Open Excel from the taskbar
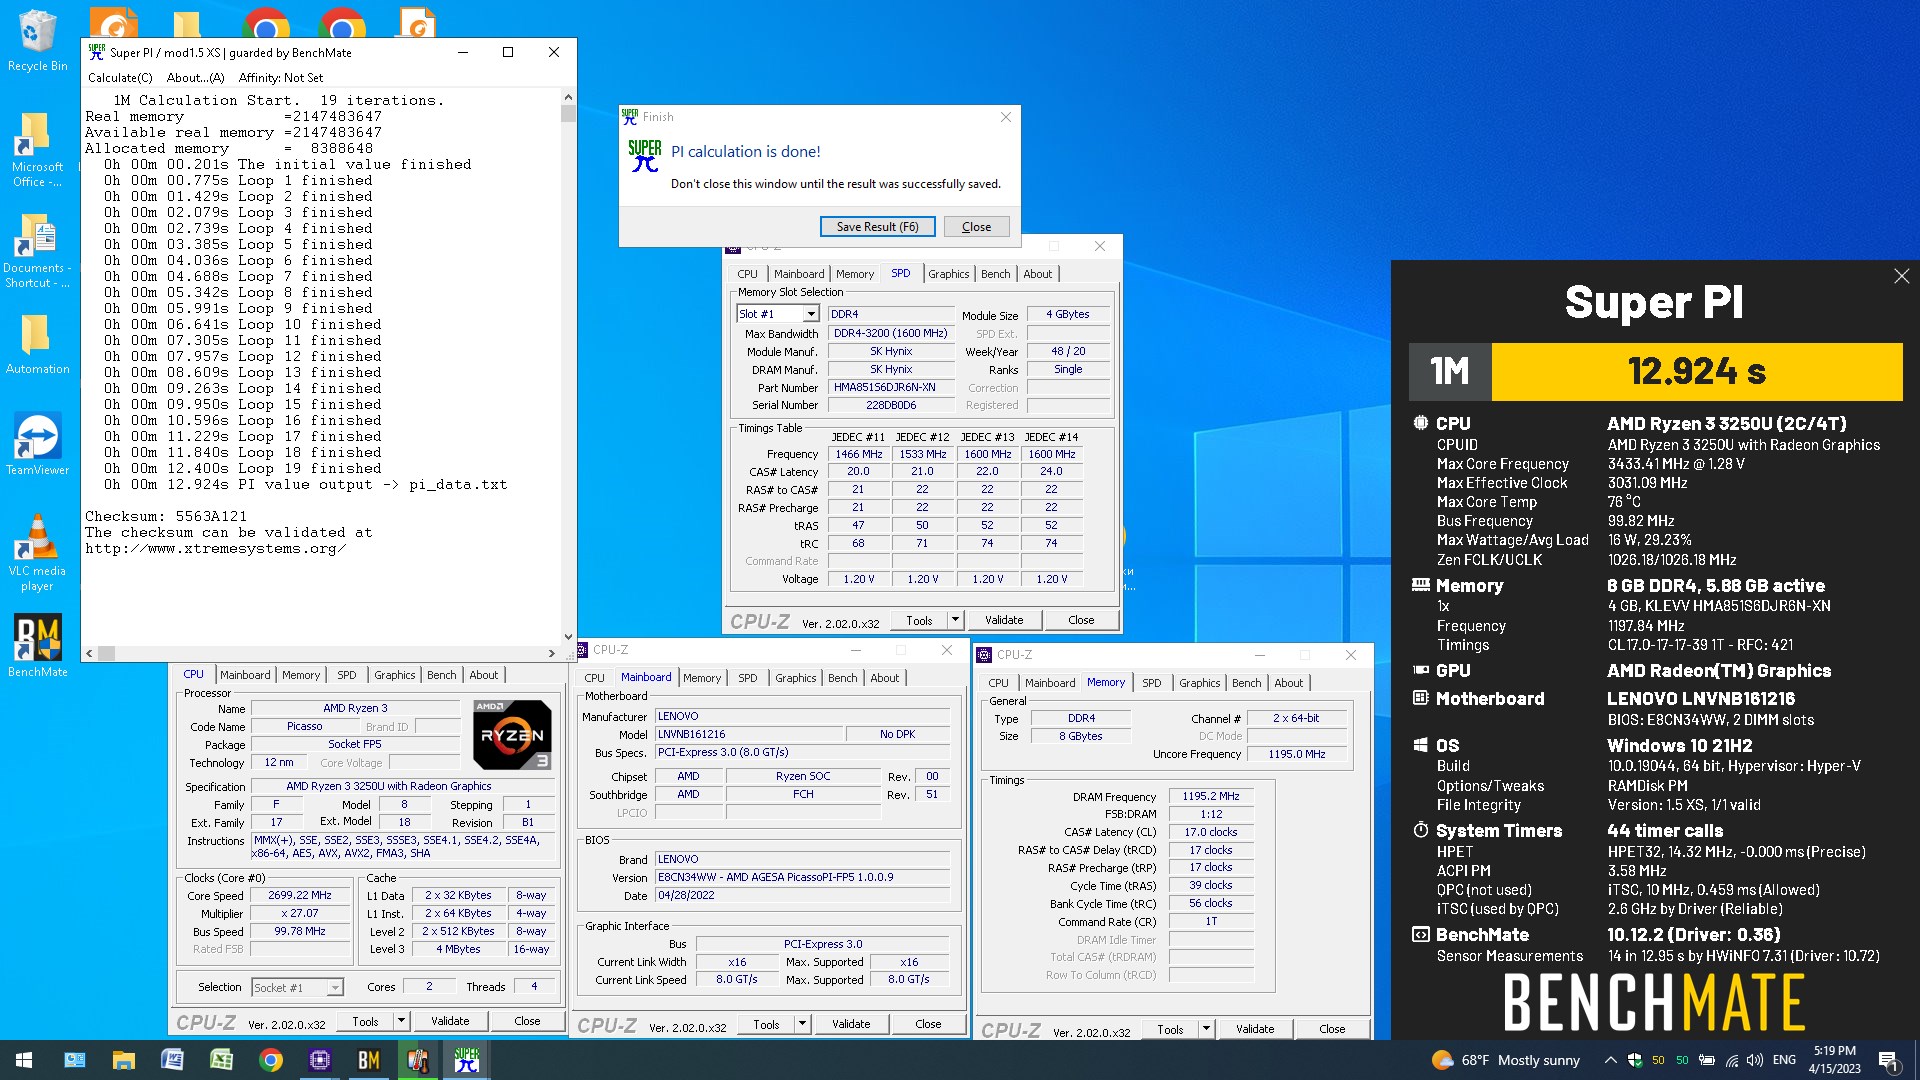Image resolution: width=1920 pixels, height=1080 pixels. coord(221,1060)
